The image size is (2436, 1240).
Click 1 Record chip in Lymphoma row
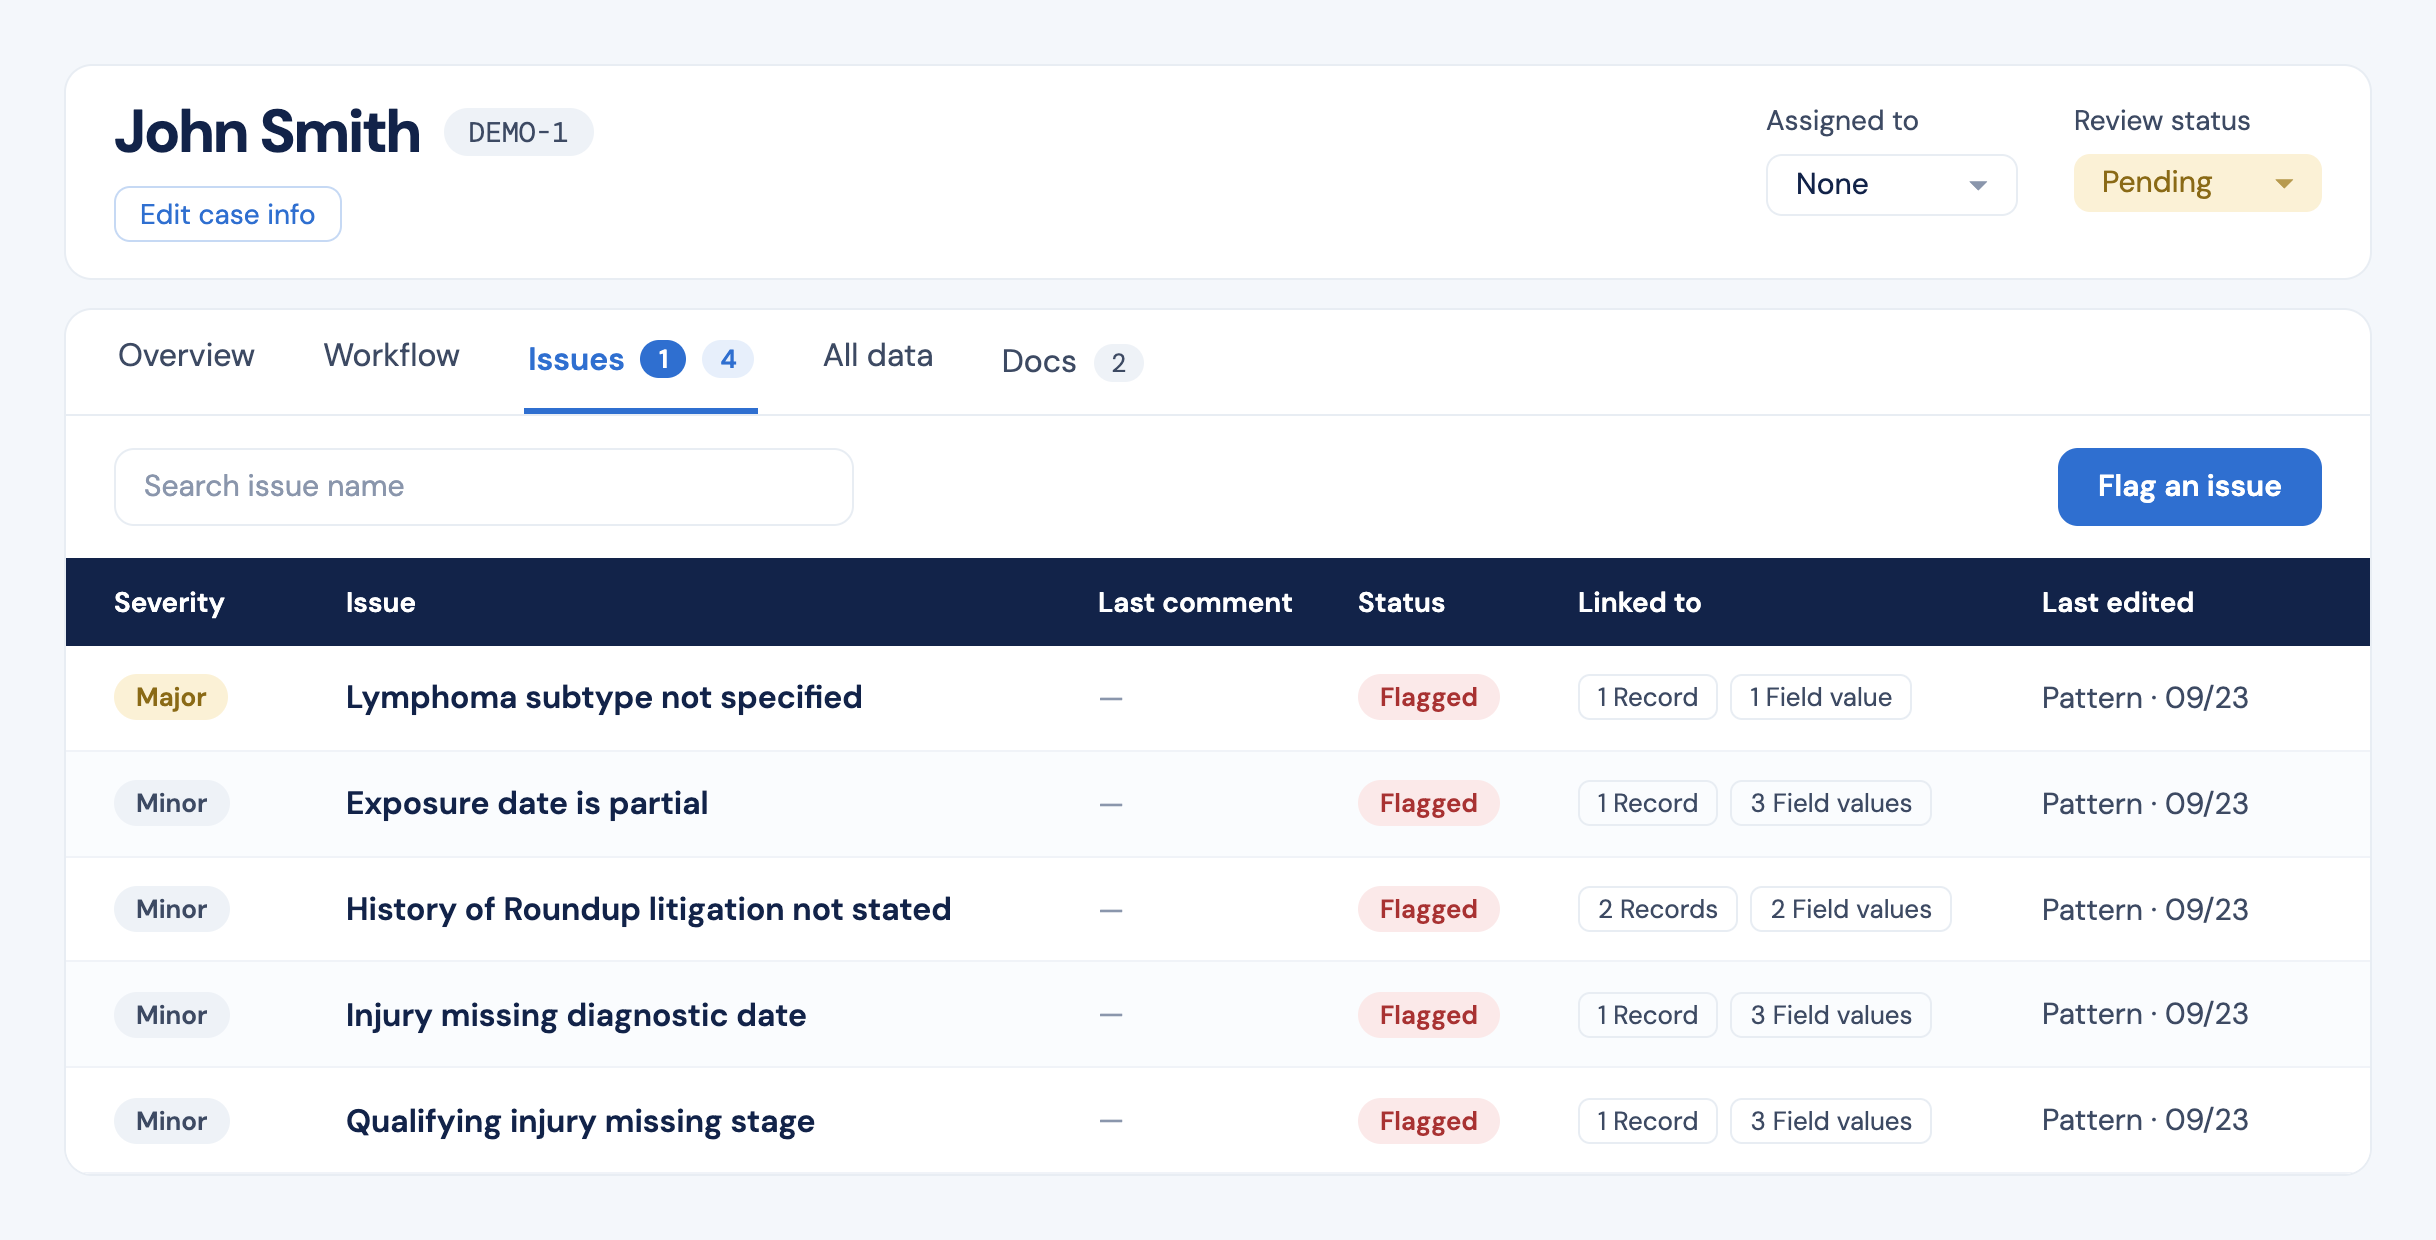point(1647,697)
